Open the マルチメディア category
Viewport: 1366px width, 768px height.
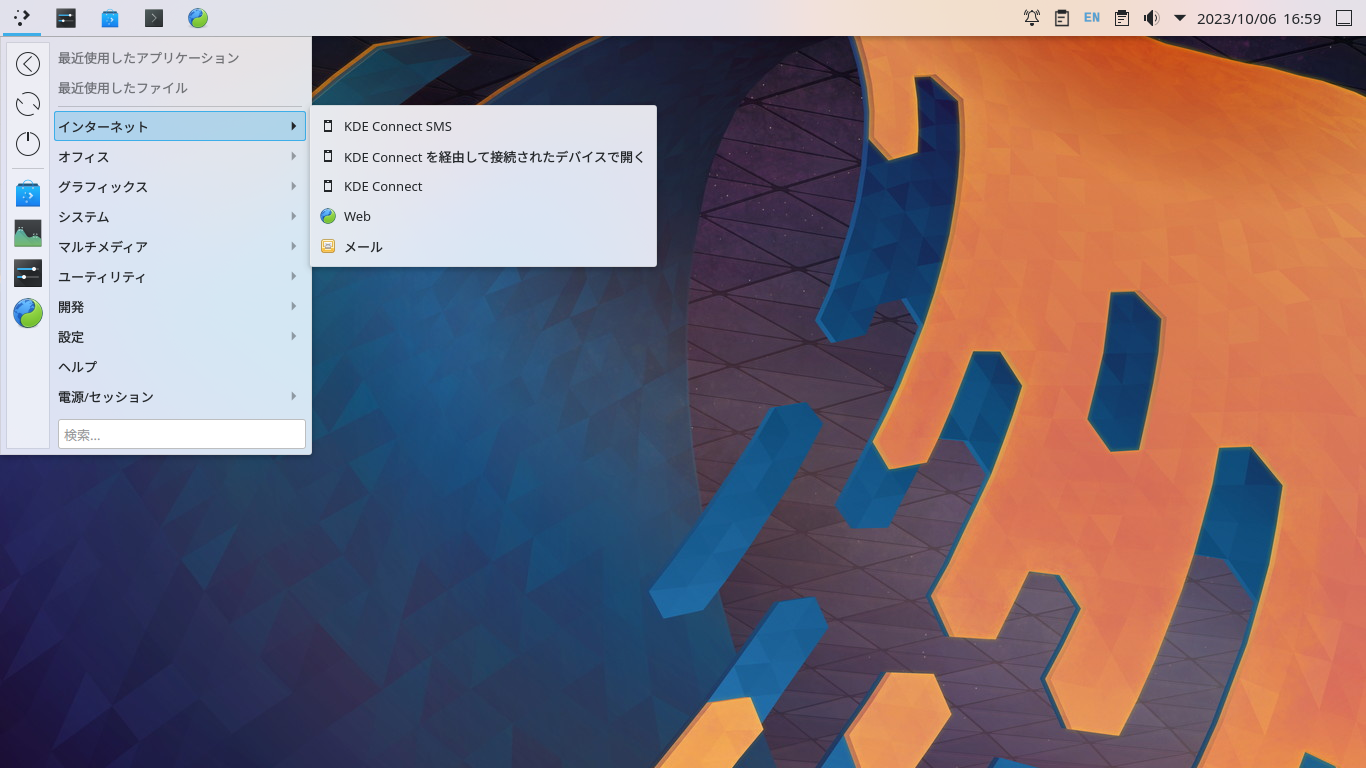point(180,246)
